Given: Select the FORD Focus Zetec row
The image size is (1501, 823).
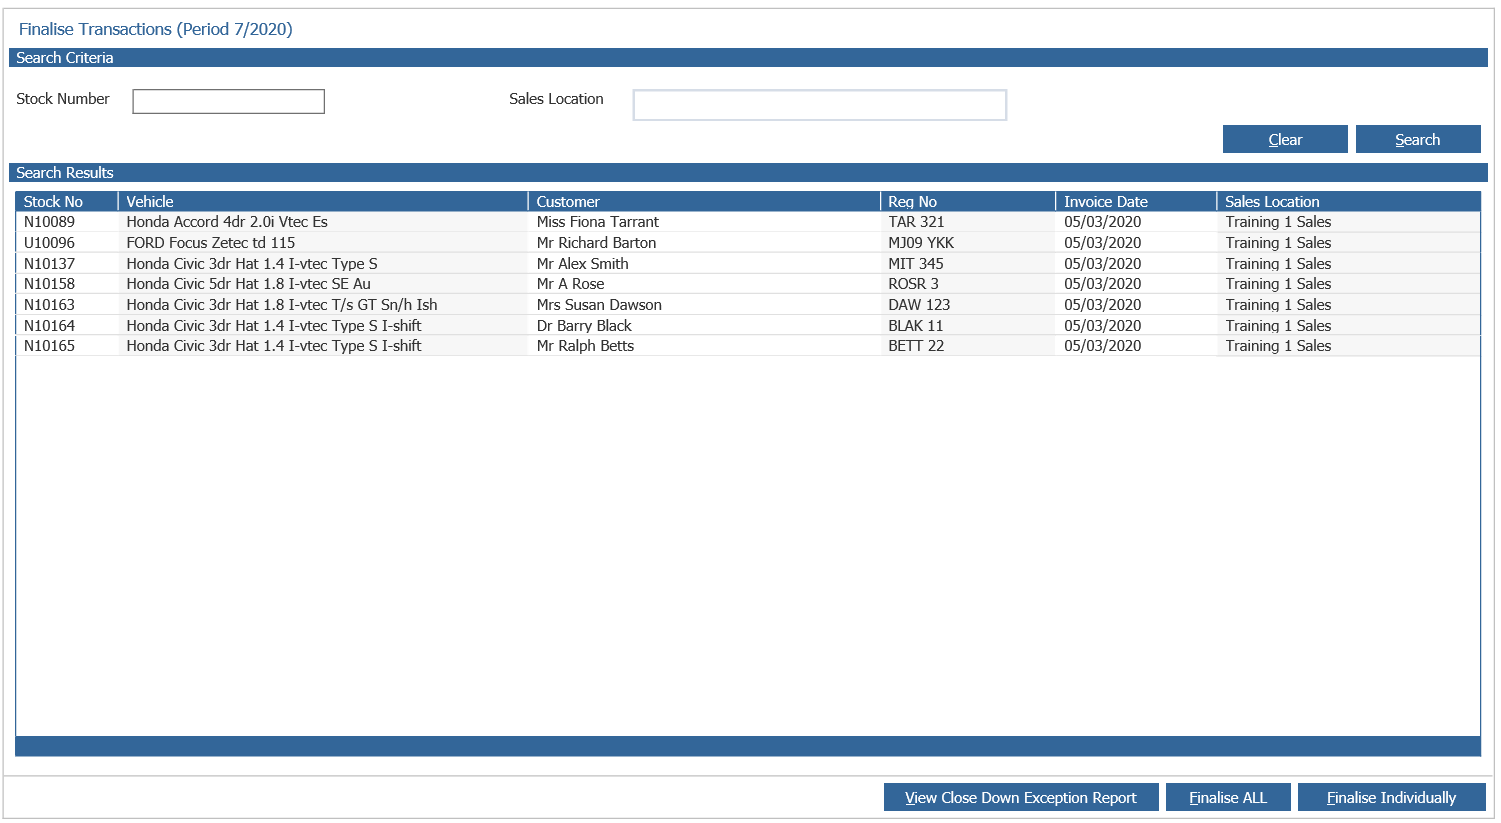Looking at the screenshot, I should click(x=748, y=243).
